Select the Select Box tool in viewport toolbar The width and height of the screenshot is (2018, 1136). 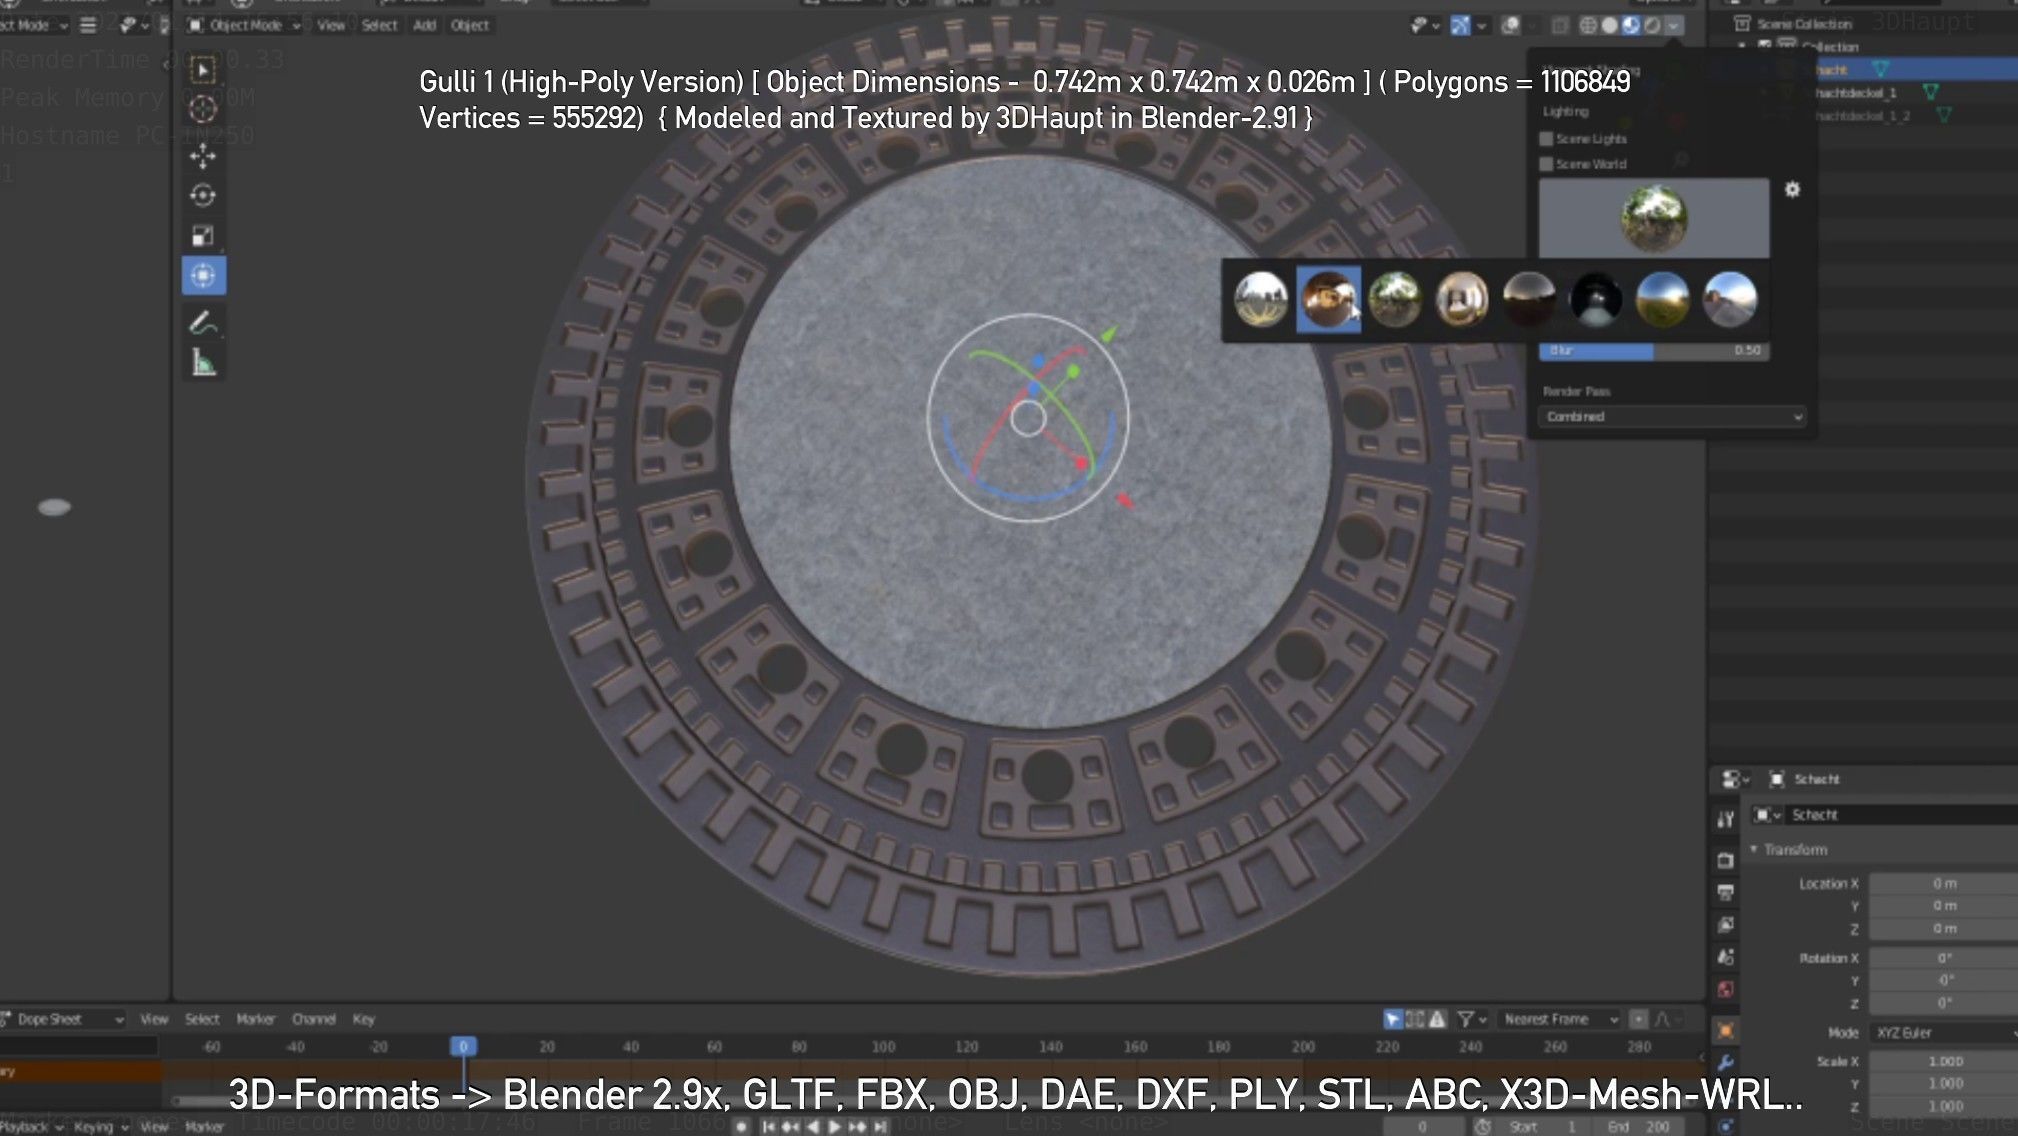click(x=203, y=70)
